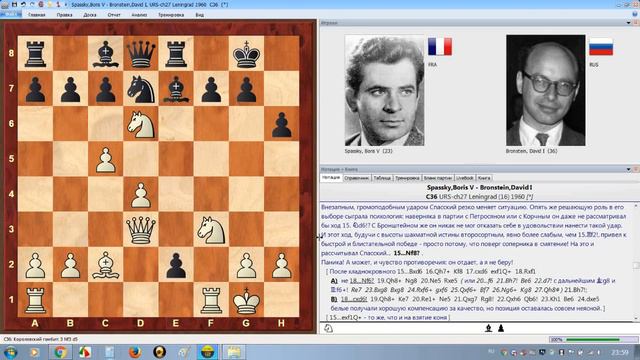This screenshot has height=360, width=640.
Task: Select the white knight on d6
Action: pos(141,124)
